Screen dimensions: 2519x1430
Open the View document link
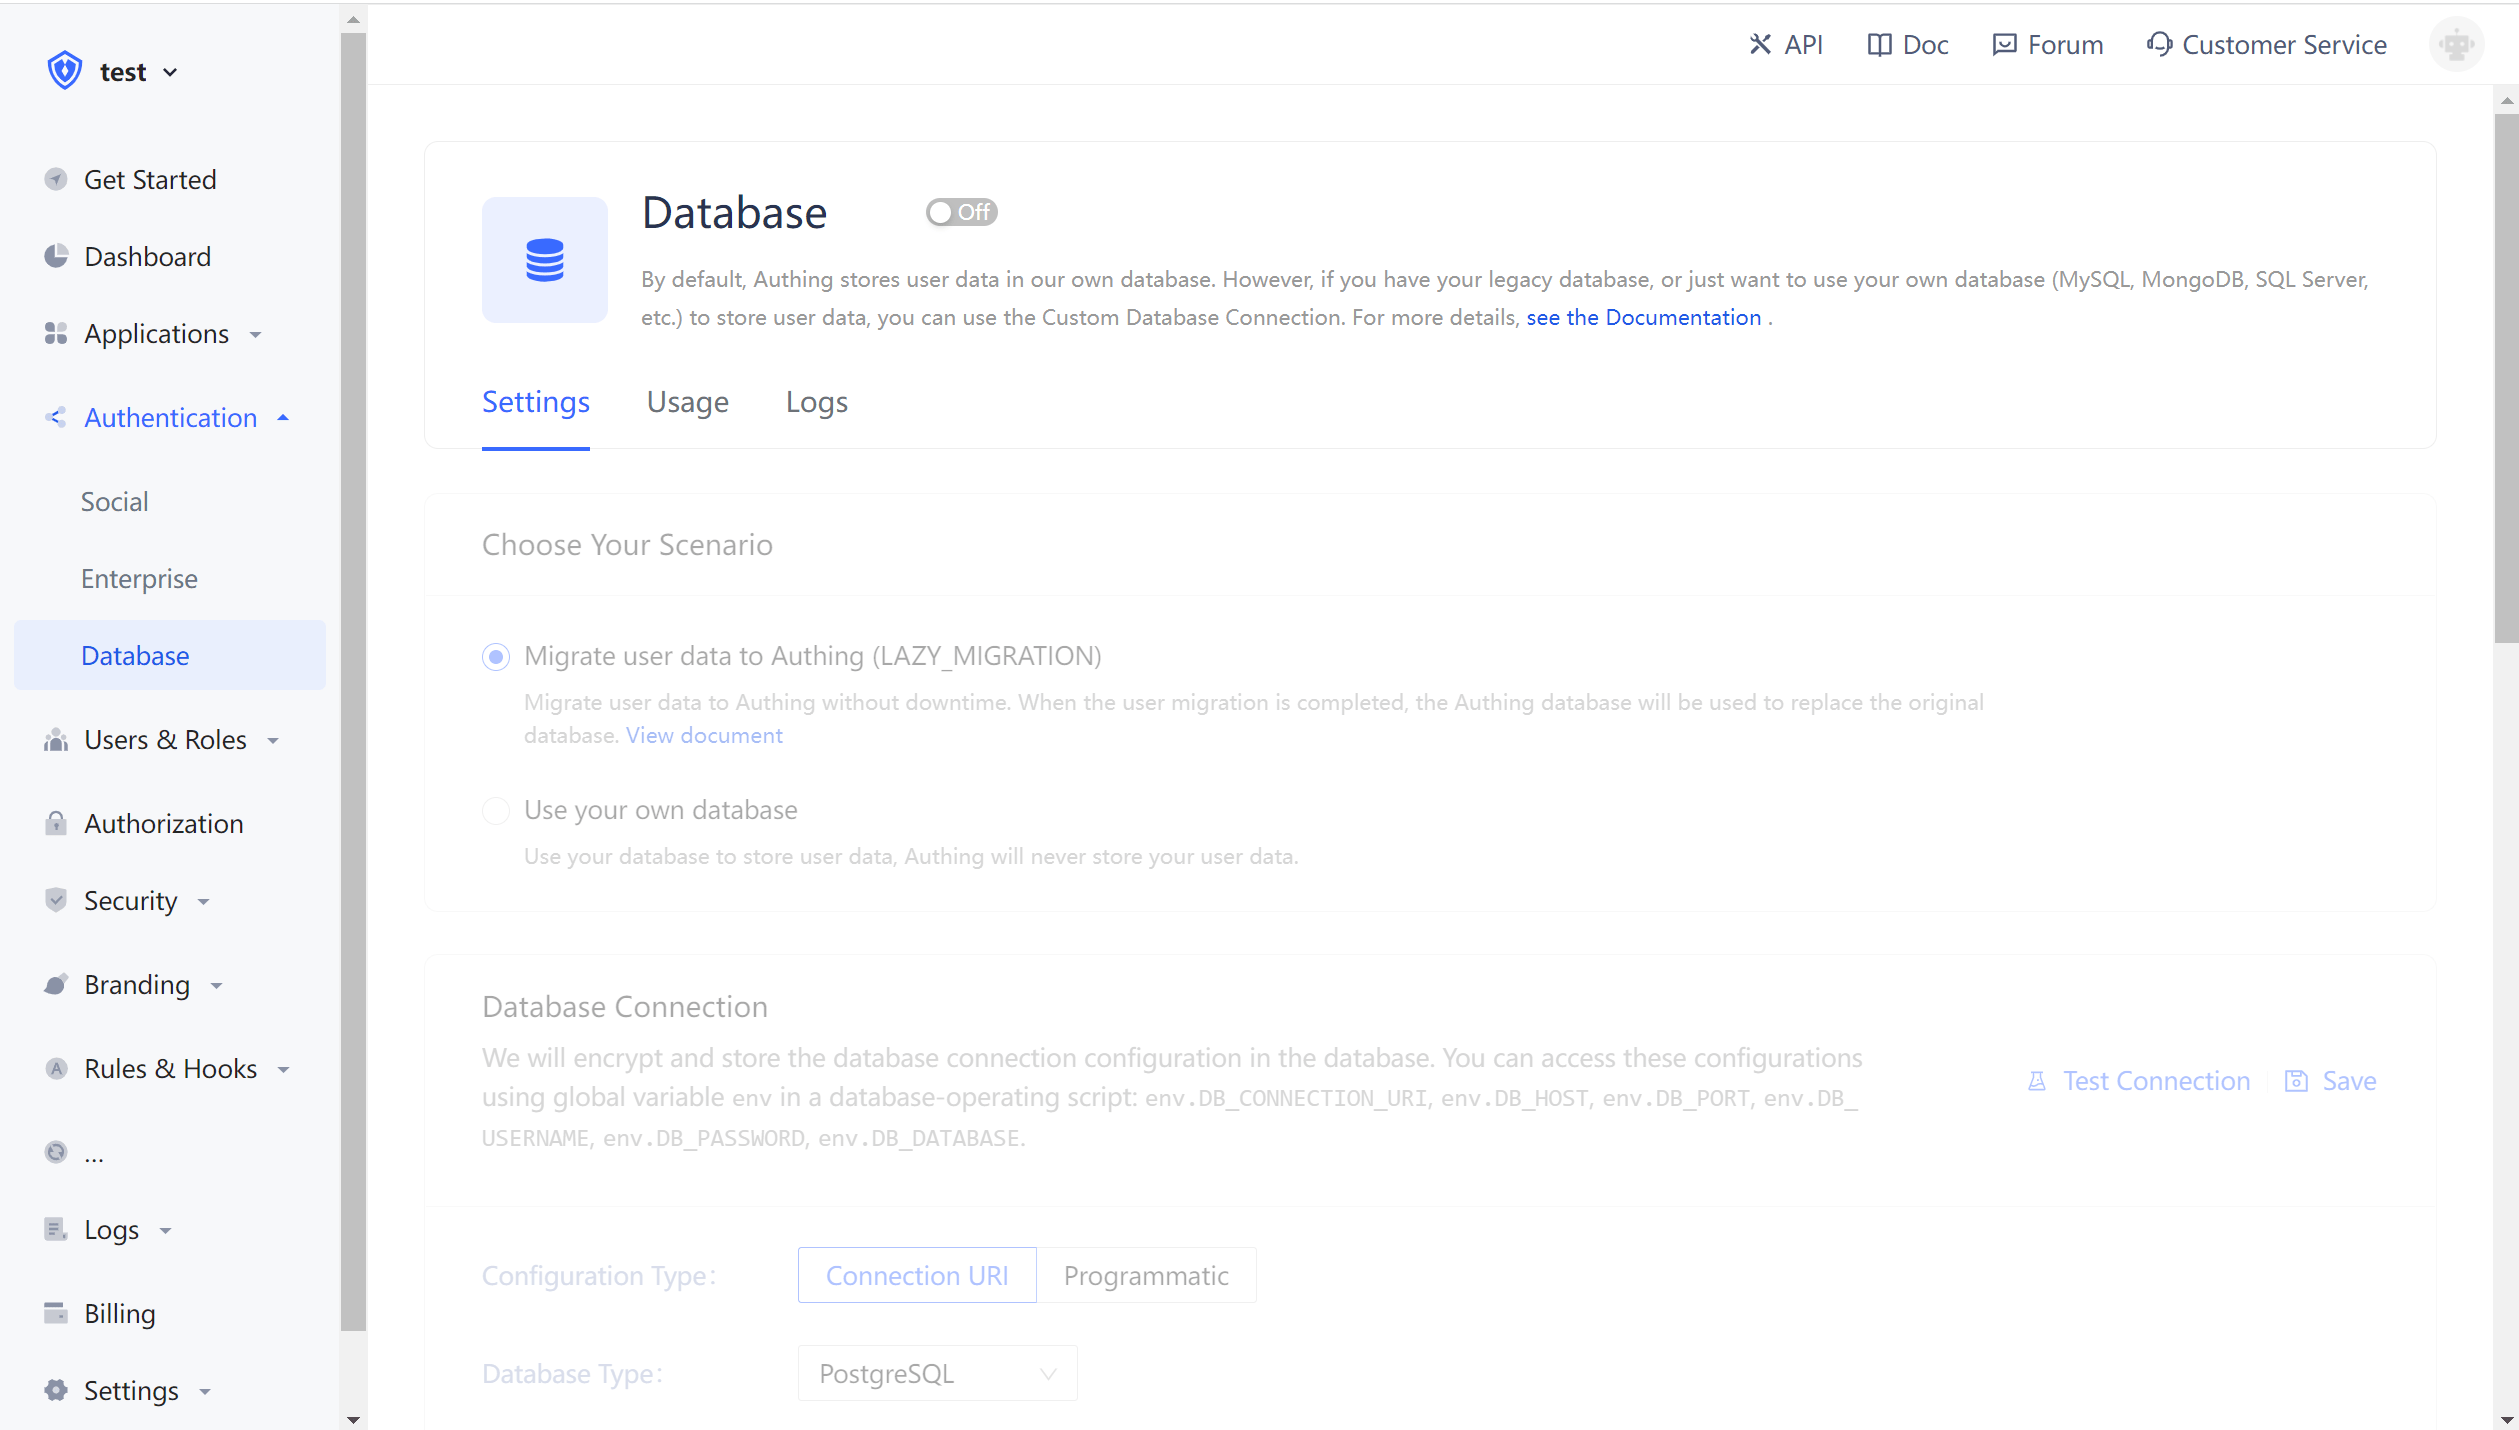[703, 735]
